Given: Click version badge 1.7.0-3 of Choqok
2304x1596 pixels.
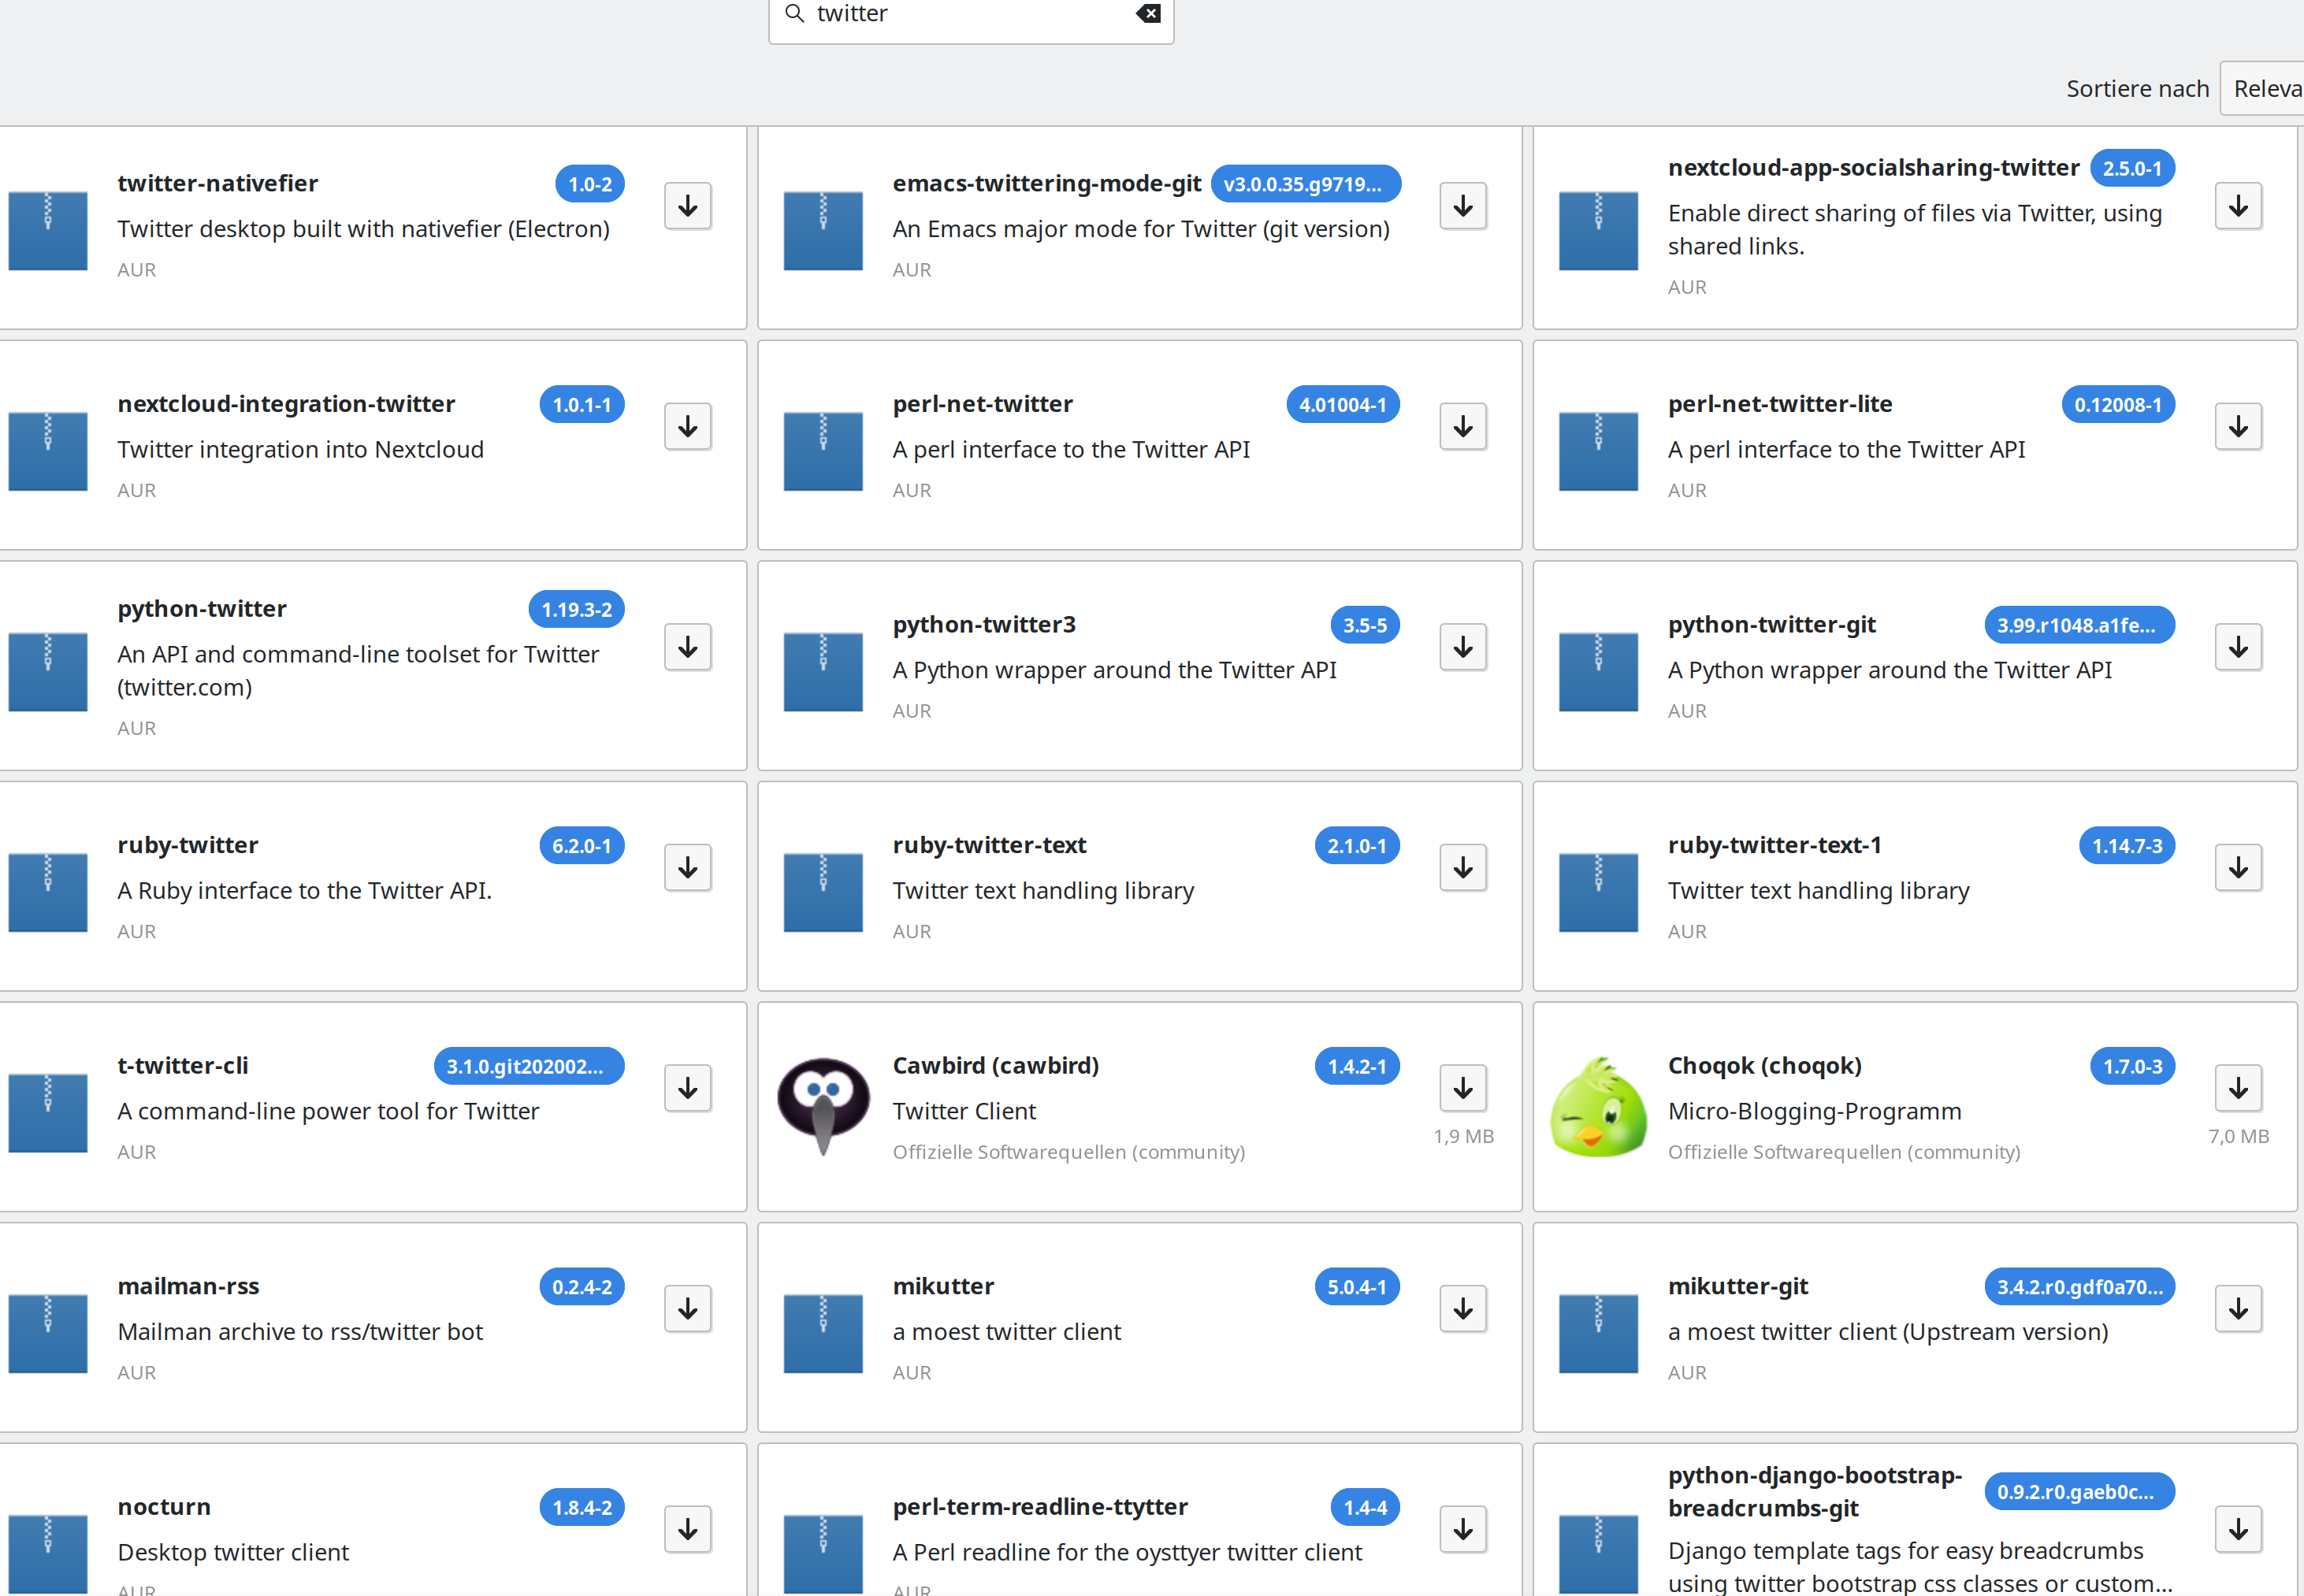Looking at the screenshot, I should click(x=2132, y=1066).
